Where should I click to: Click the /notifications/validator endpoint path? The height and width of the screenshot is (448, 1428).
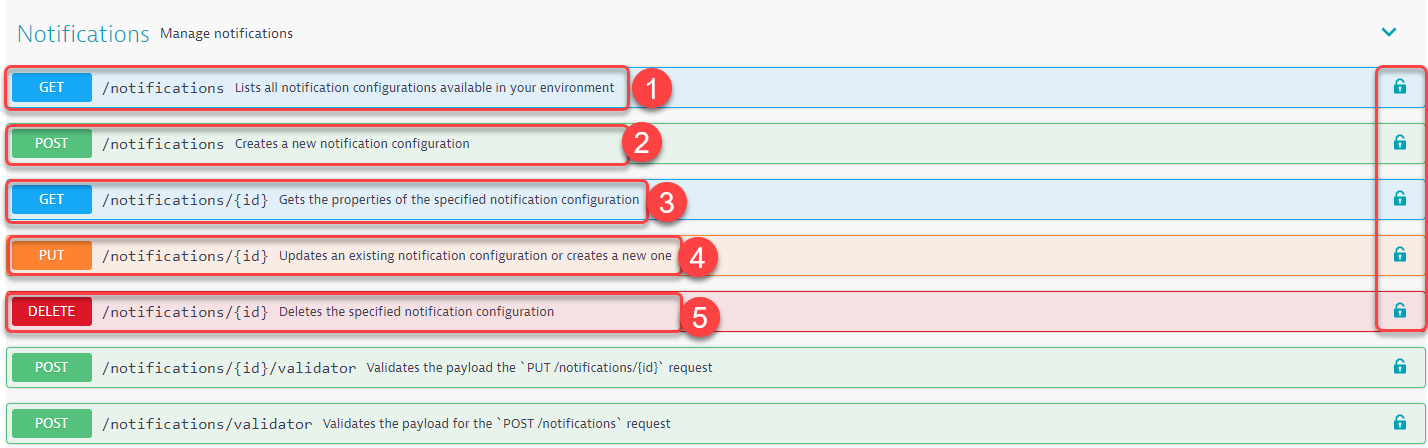[207, 424]
